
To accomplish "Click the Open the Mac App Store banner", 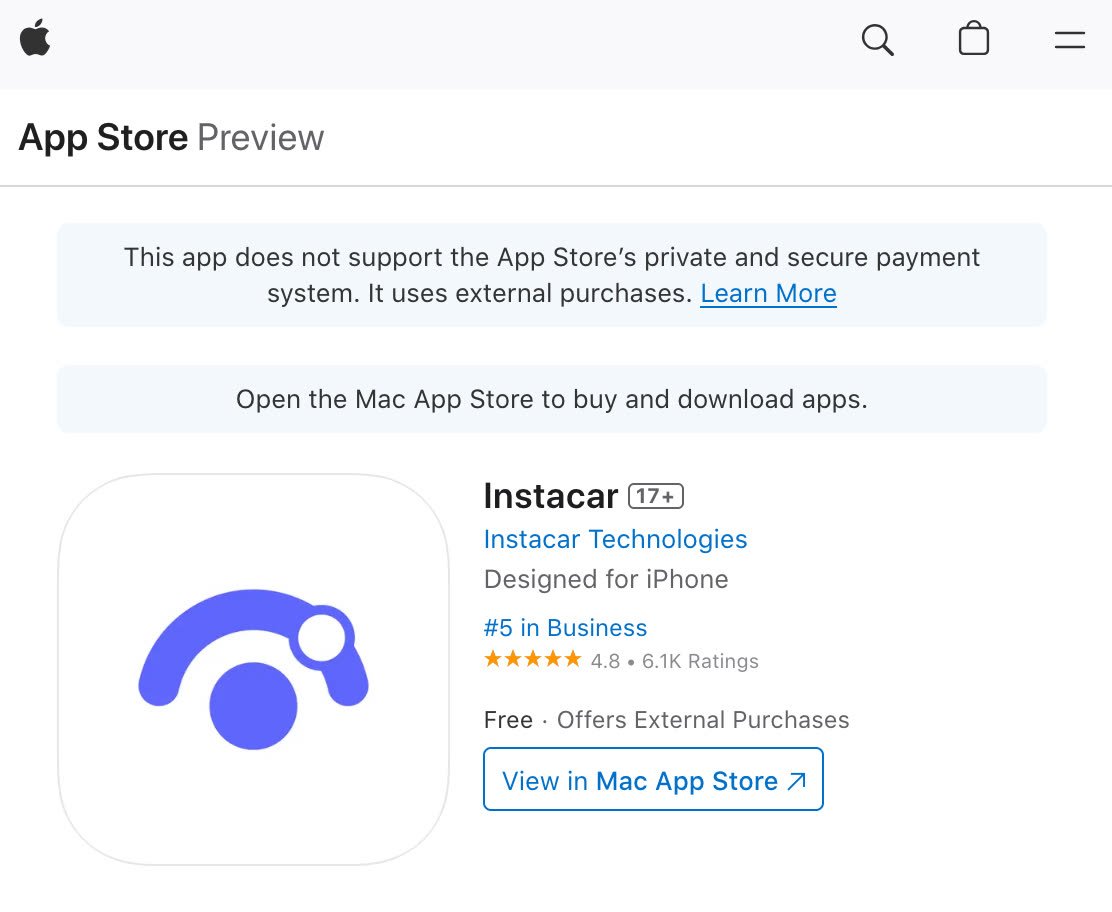I will point(552,399).
